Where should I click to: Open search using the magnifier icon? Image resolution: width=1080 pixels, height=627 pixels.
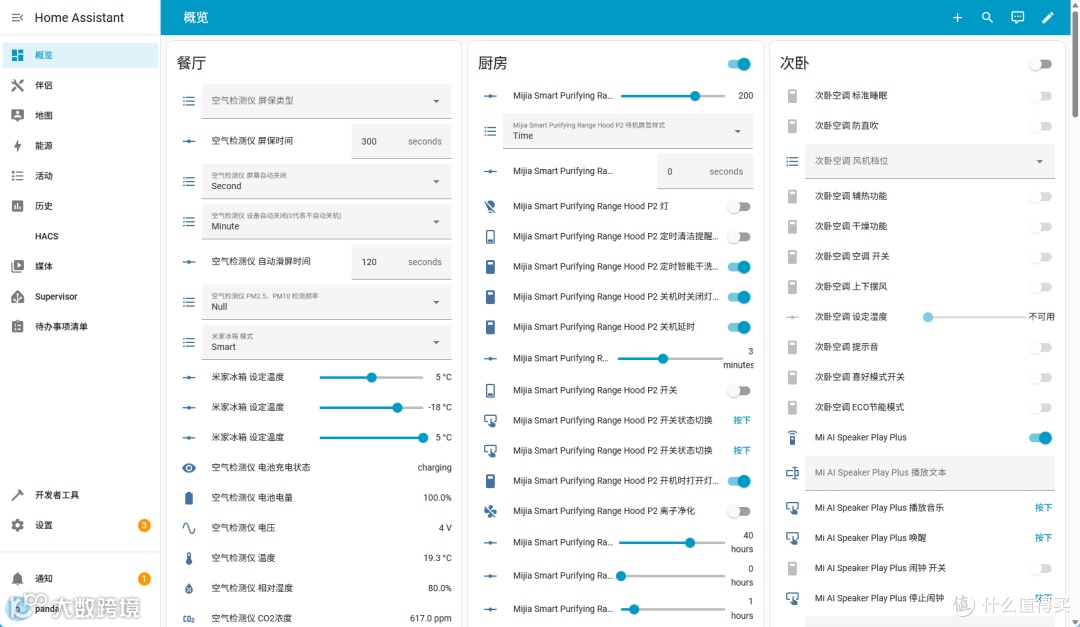pyautogui.click(x=987, y=17)
